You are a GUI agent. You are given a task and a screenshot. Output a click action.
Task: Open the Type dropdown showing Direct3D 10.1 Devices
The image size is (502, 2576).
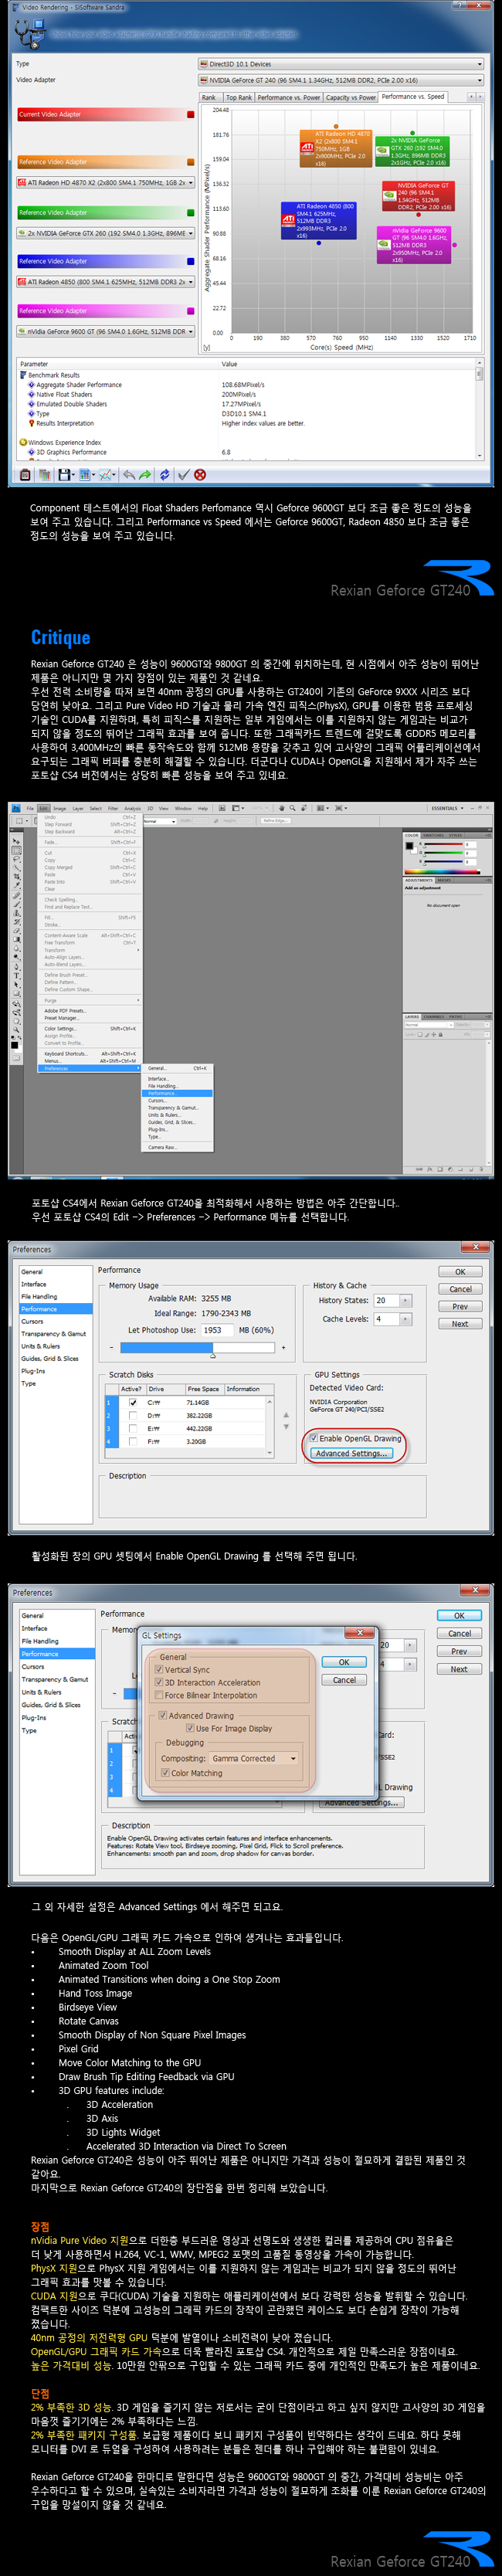(340, 64)
